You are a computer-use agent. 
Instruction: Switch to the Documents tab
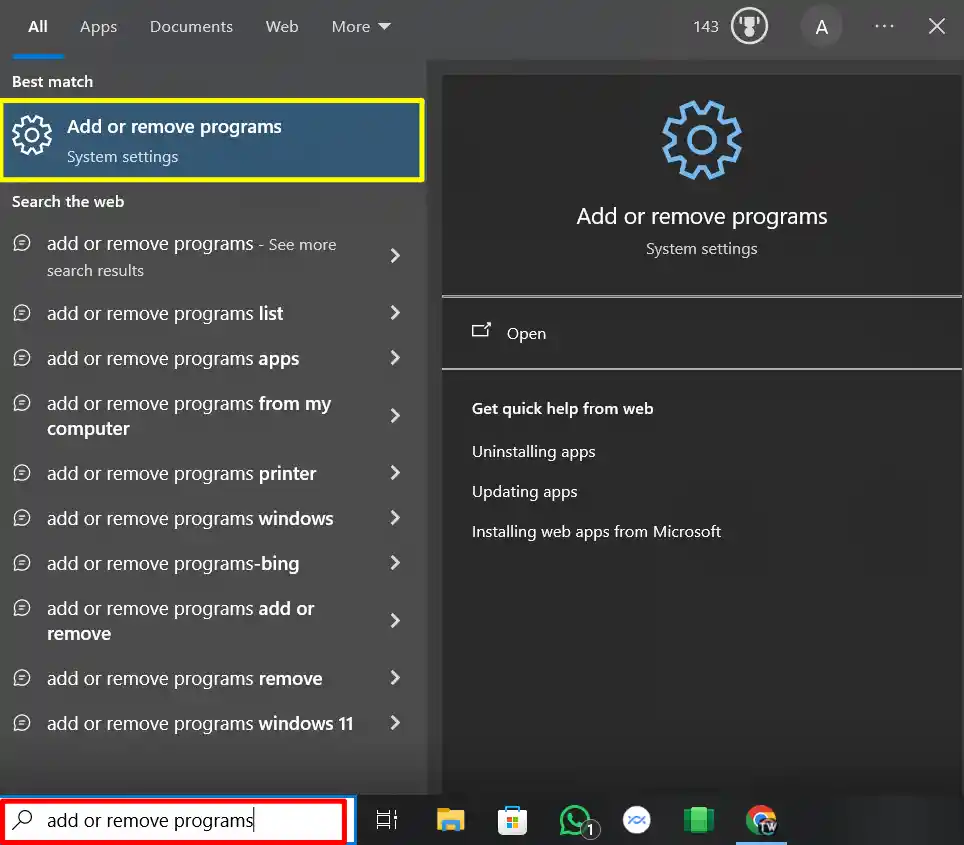pyautogui.click(x=191, y=26)
